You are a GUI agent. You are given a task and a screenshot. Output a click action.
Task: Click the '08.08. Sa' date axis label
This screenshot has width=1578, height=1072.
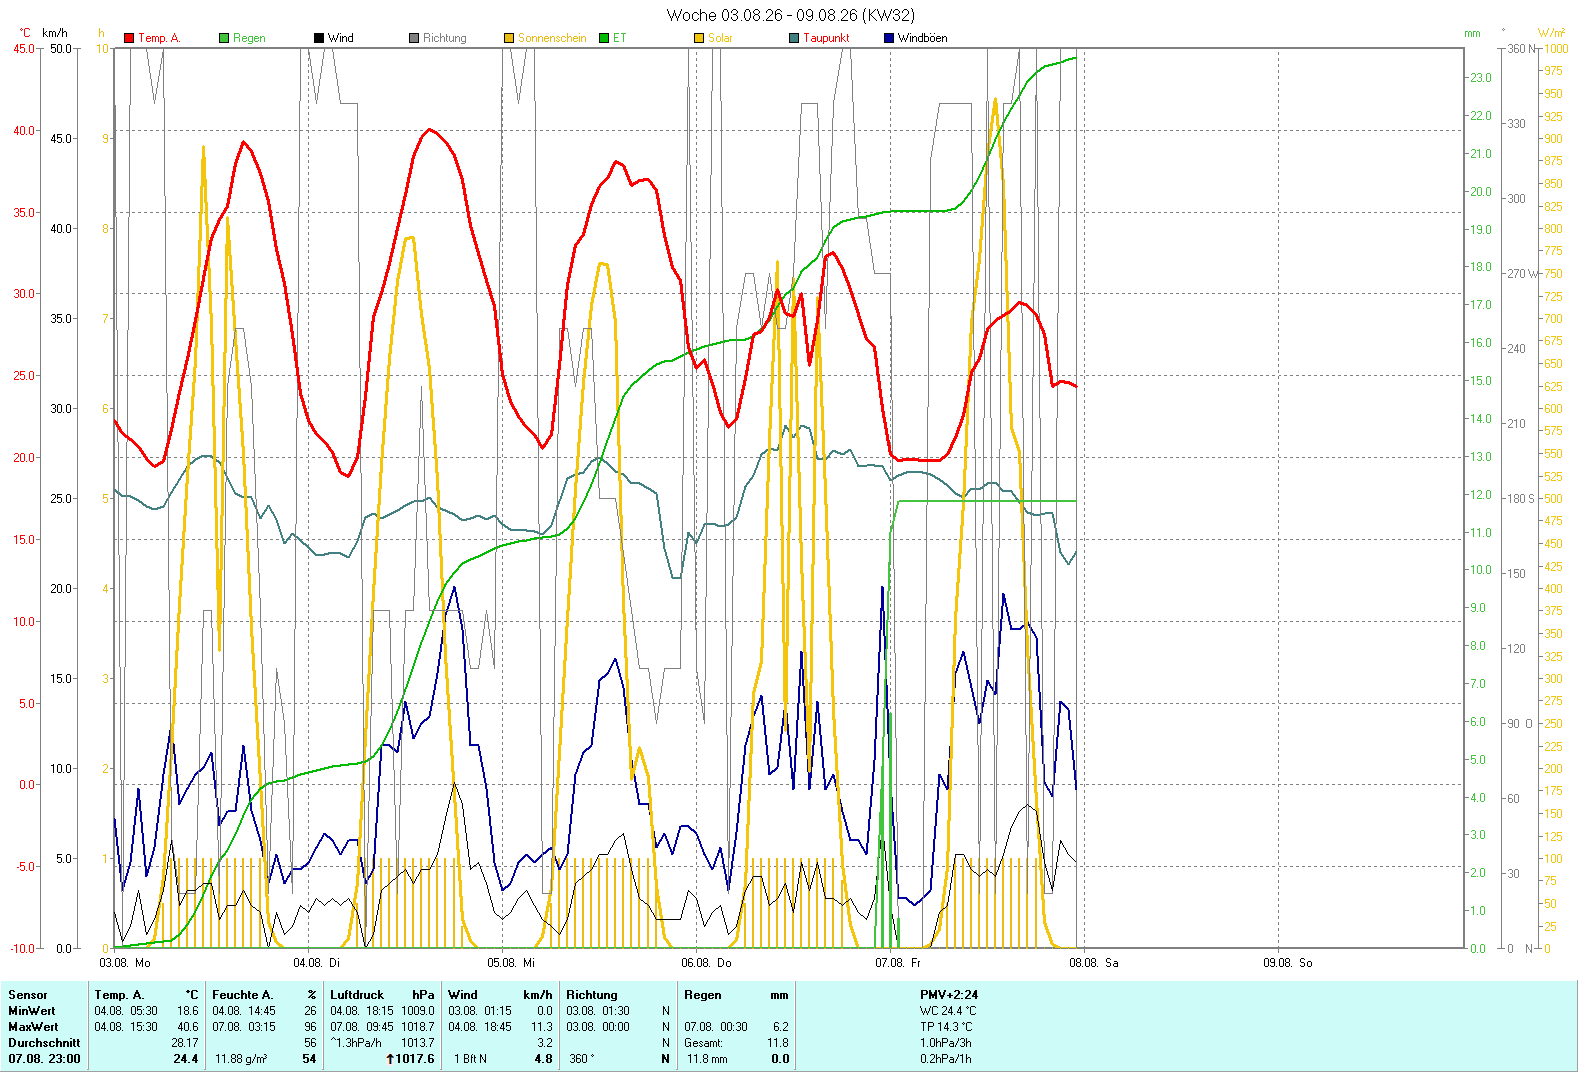[x=1094, y=963]
